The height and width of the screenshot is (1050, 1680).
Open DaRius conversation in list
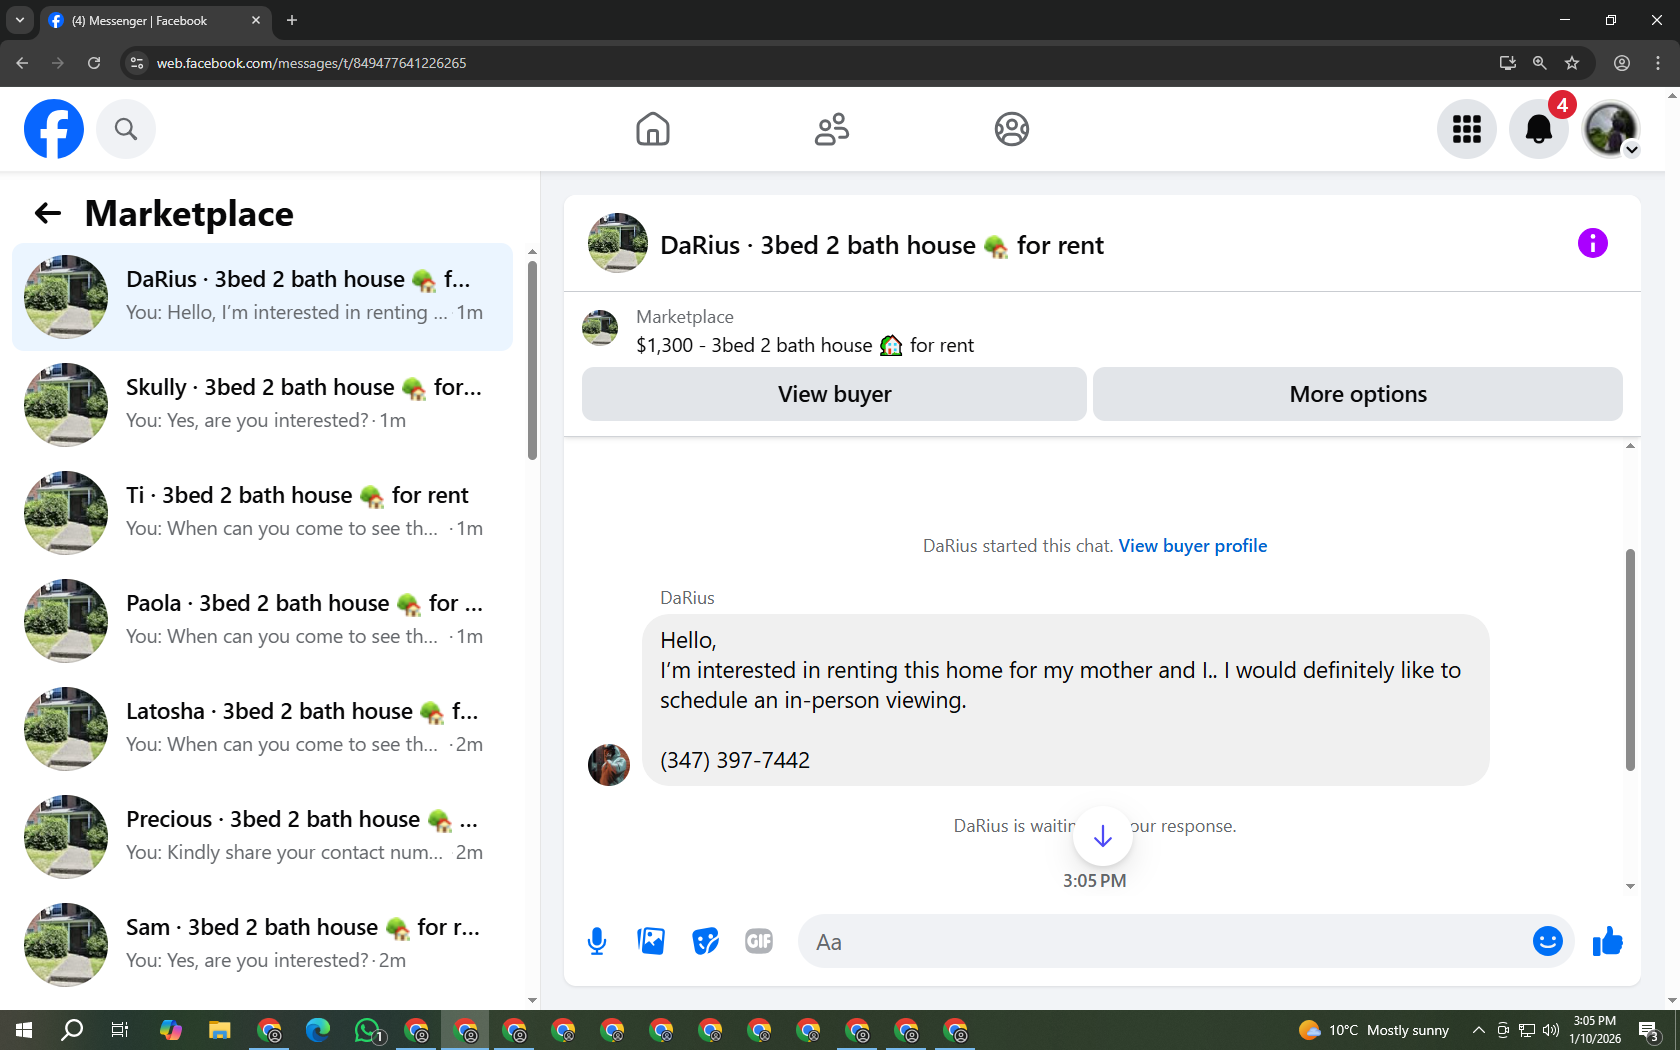click(262, 297)
